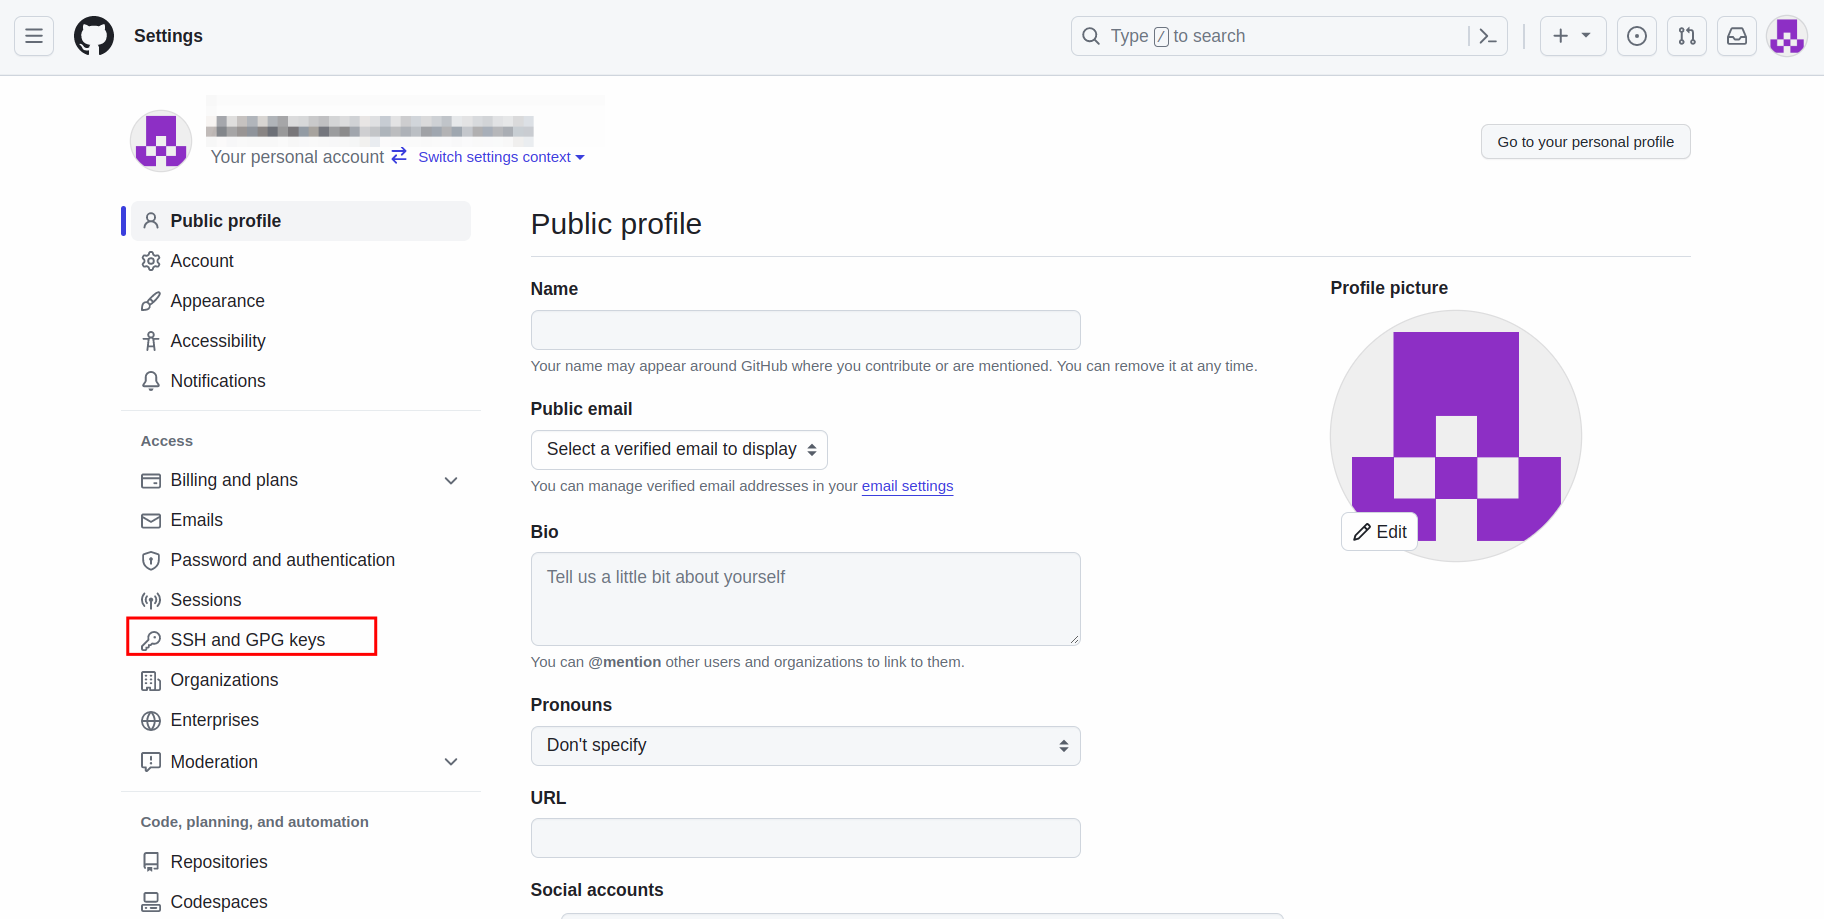
Task: Go to Password and authentication settings
Action: pos(282,560)
